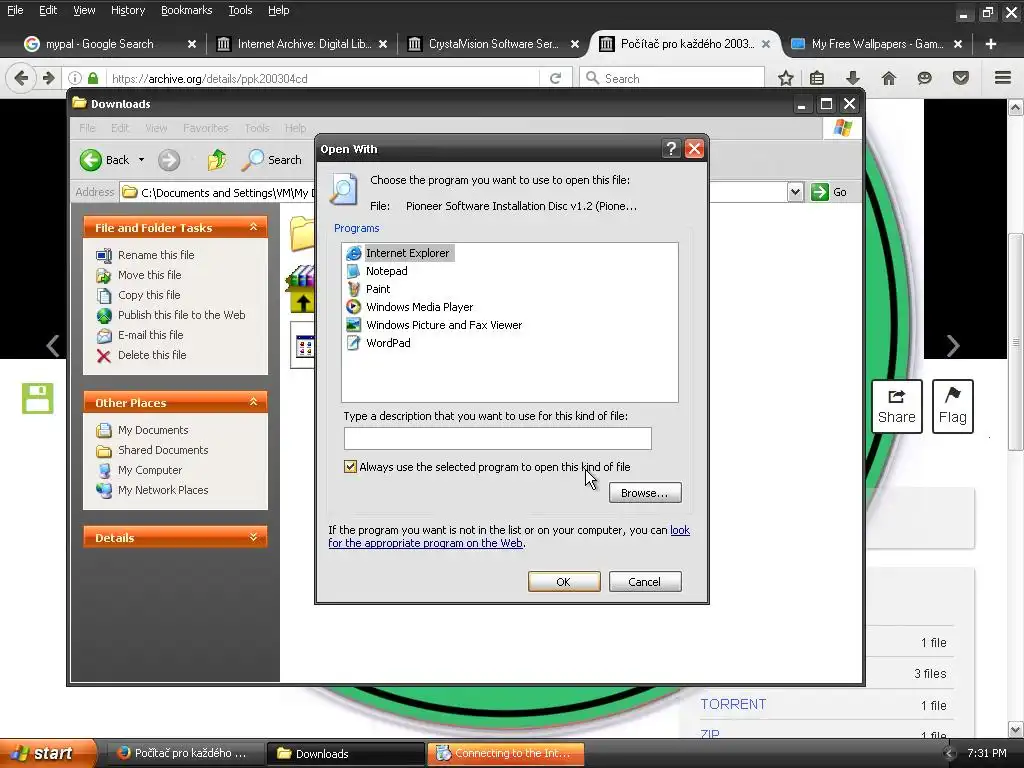Switch to Downloads in the taskbar
This screenshot has height=768, width=1024.
coord(345,754)
